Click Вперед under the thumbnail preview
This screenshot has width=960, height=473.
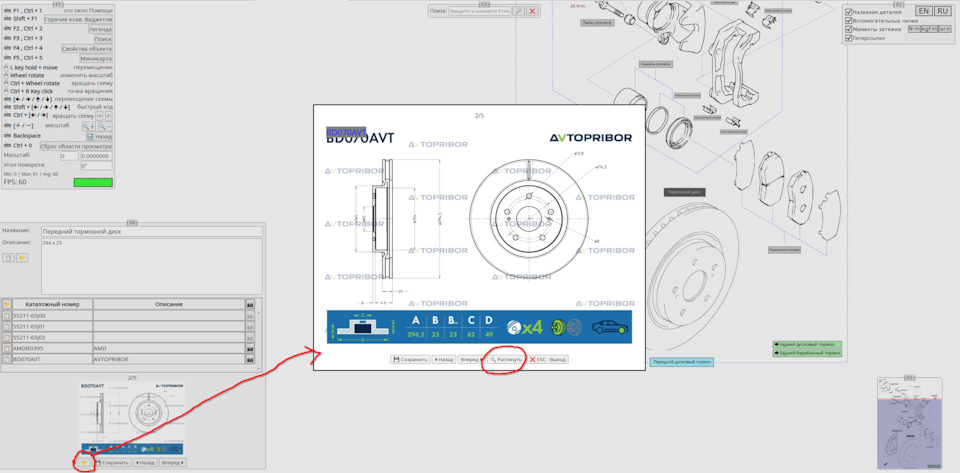(173, 463)
